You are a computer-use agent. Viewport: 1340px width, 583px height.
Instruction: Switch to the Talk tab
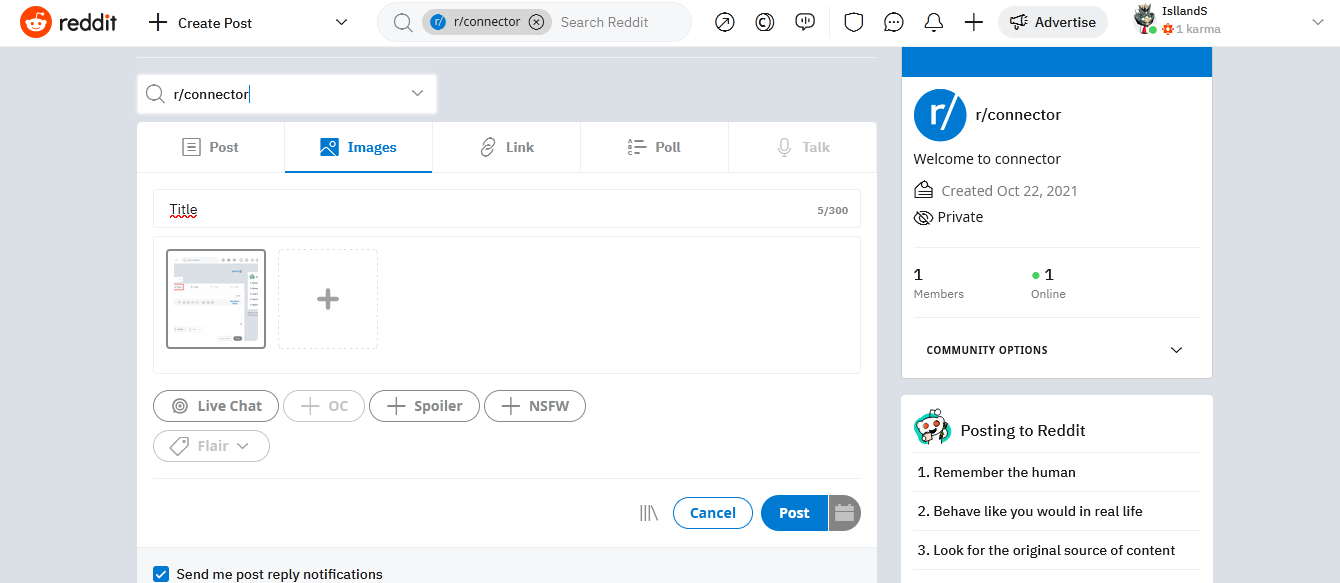[x=803, y=147]
